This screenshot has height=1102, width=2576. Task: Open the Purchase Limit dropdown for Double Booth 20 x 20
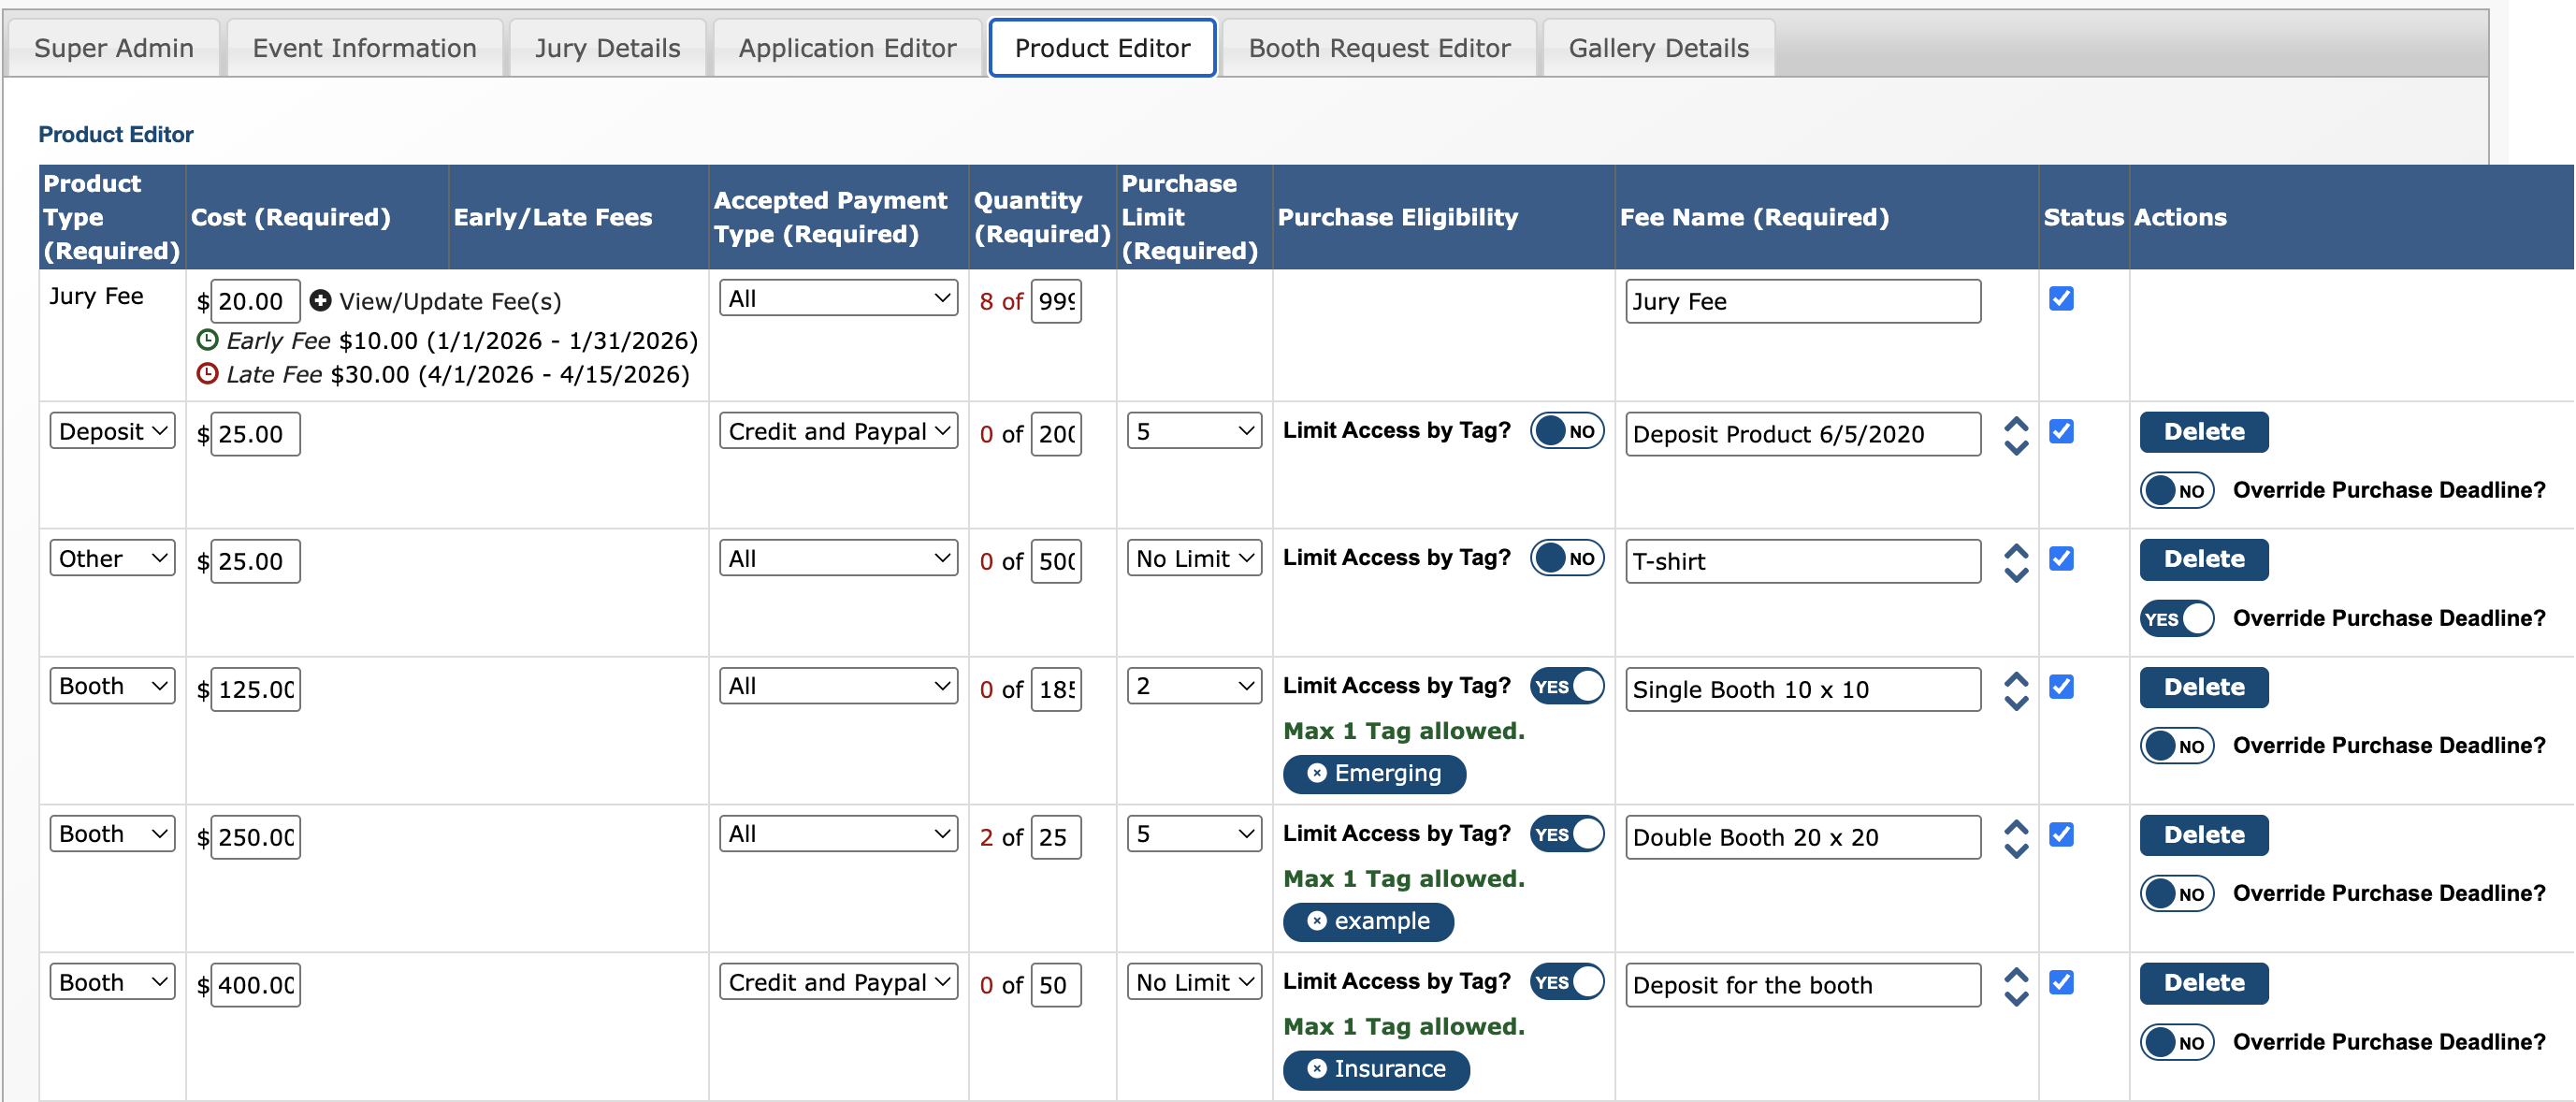[x=1193, y=833]
